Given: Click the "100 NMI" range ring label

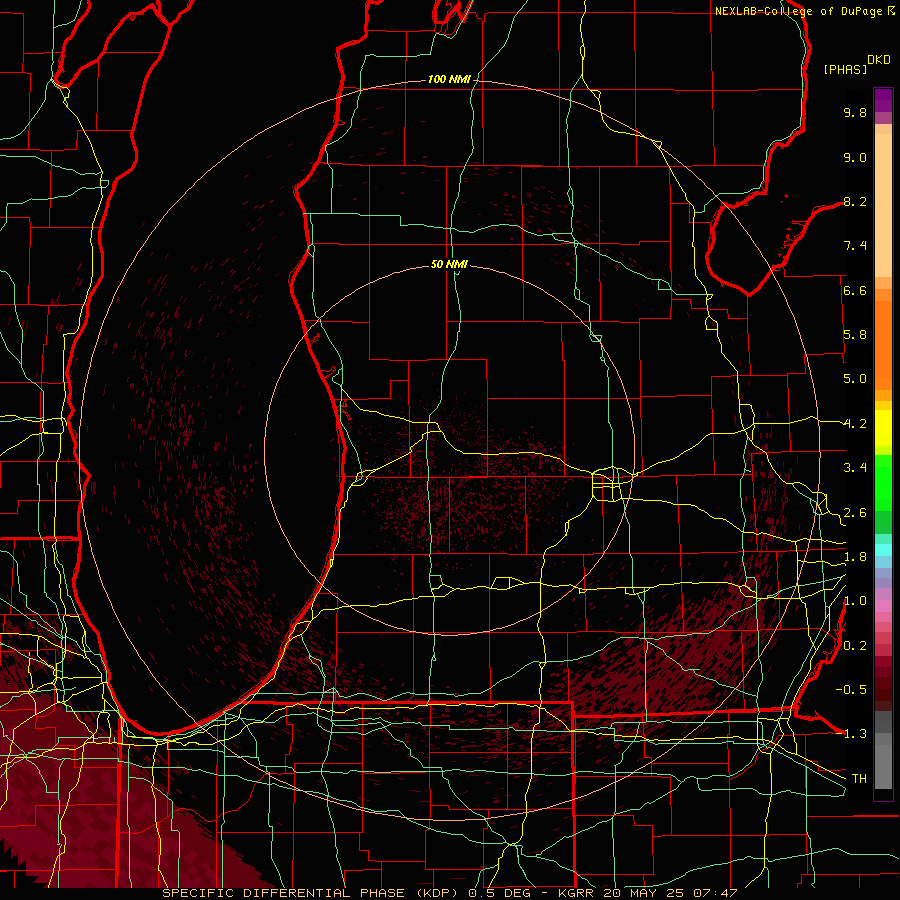Looking at the screenshot, I should (449, 79).
